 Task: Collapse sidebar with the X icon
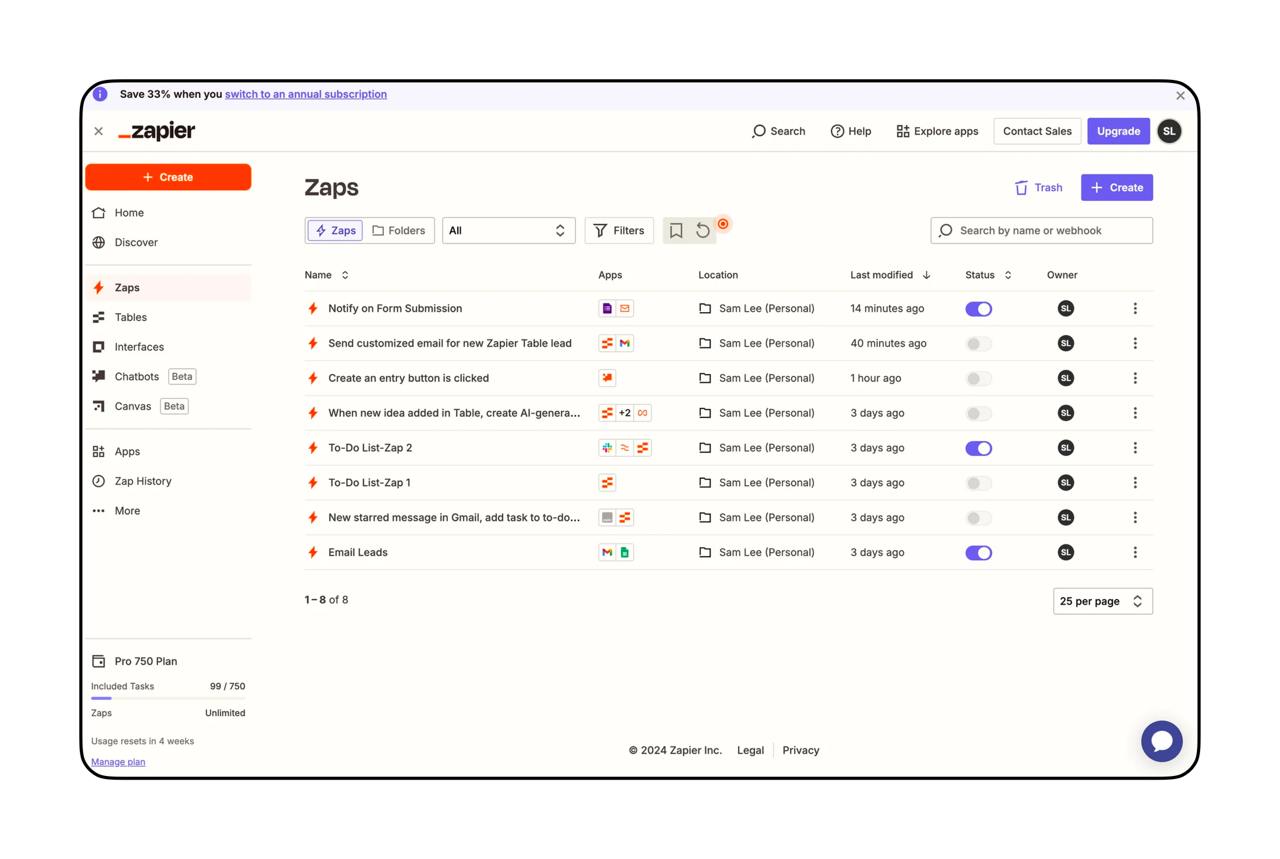(98, 131)
